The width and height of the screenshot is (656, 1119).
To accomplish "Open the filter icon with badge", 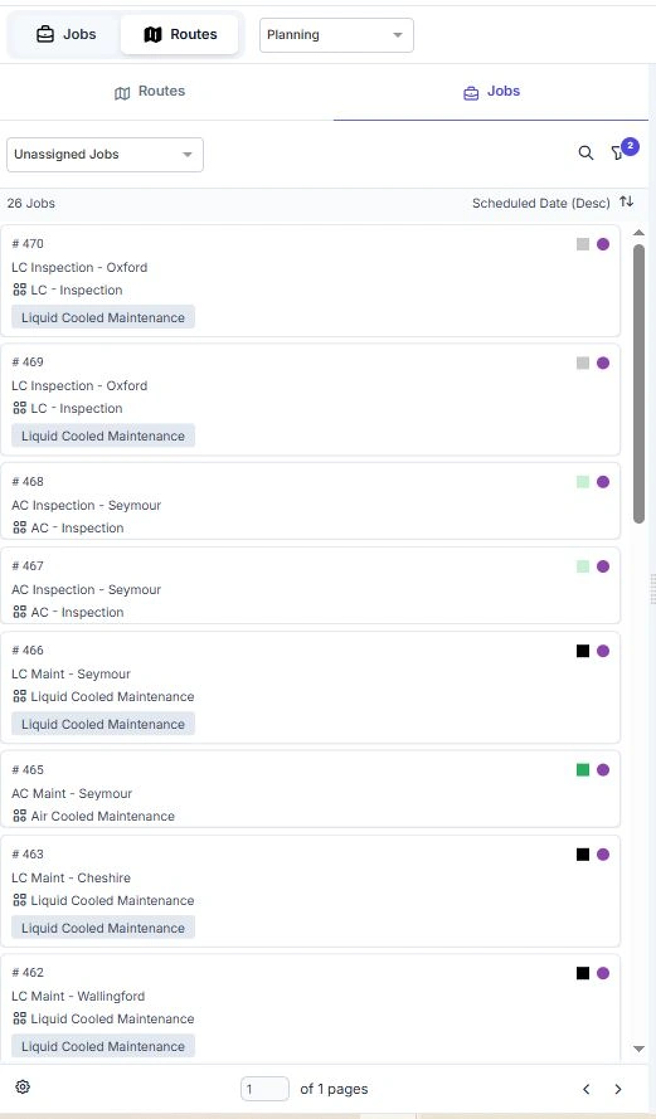I will [618, 153].
